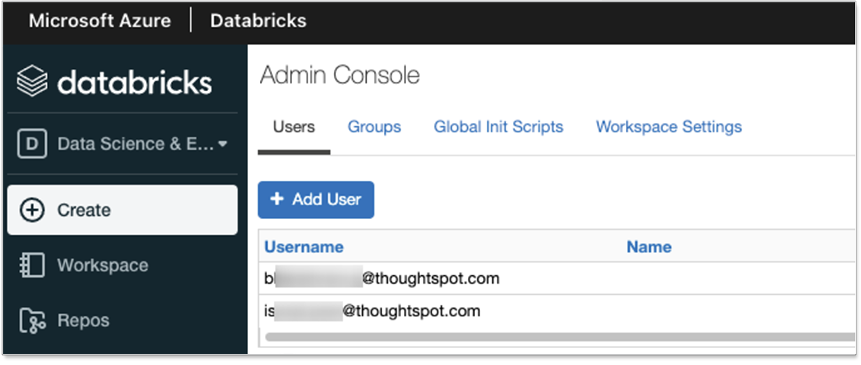Open the Create menu item

122,210
